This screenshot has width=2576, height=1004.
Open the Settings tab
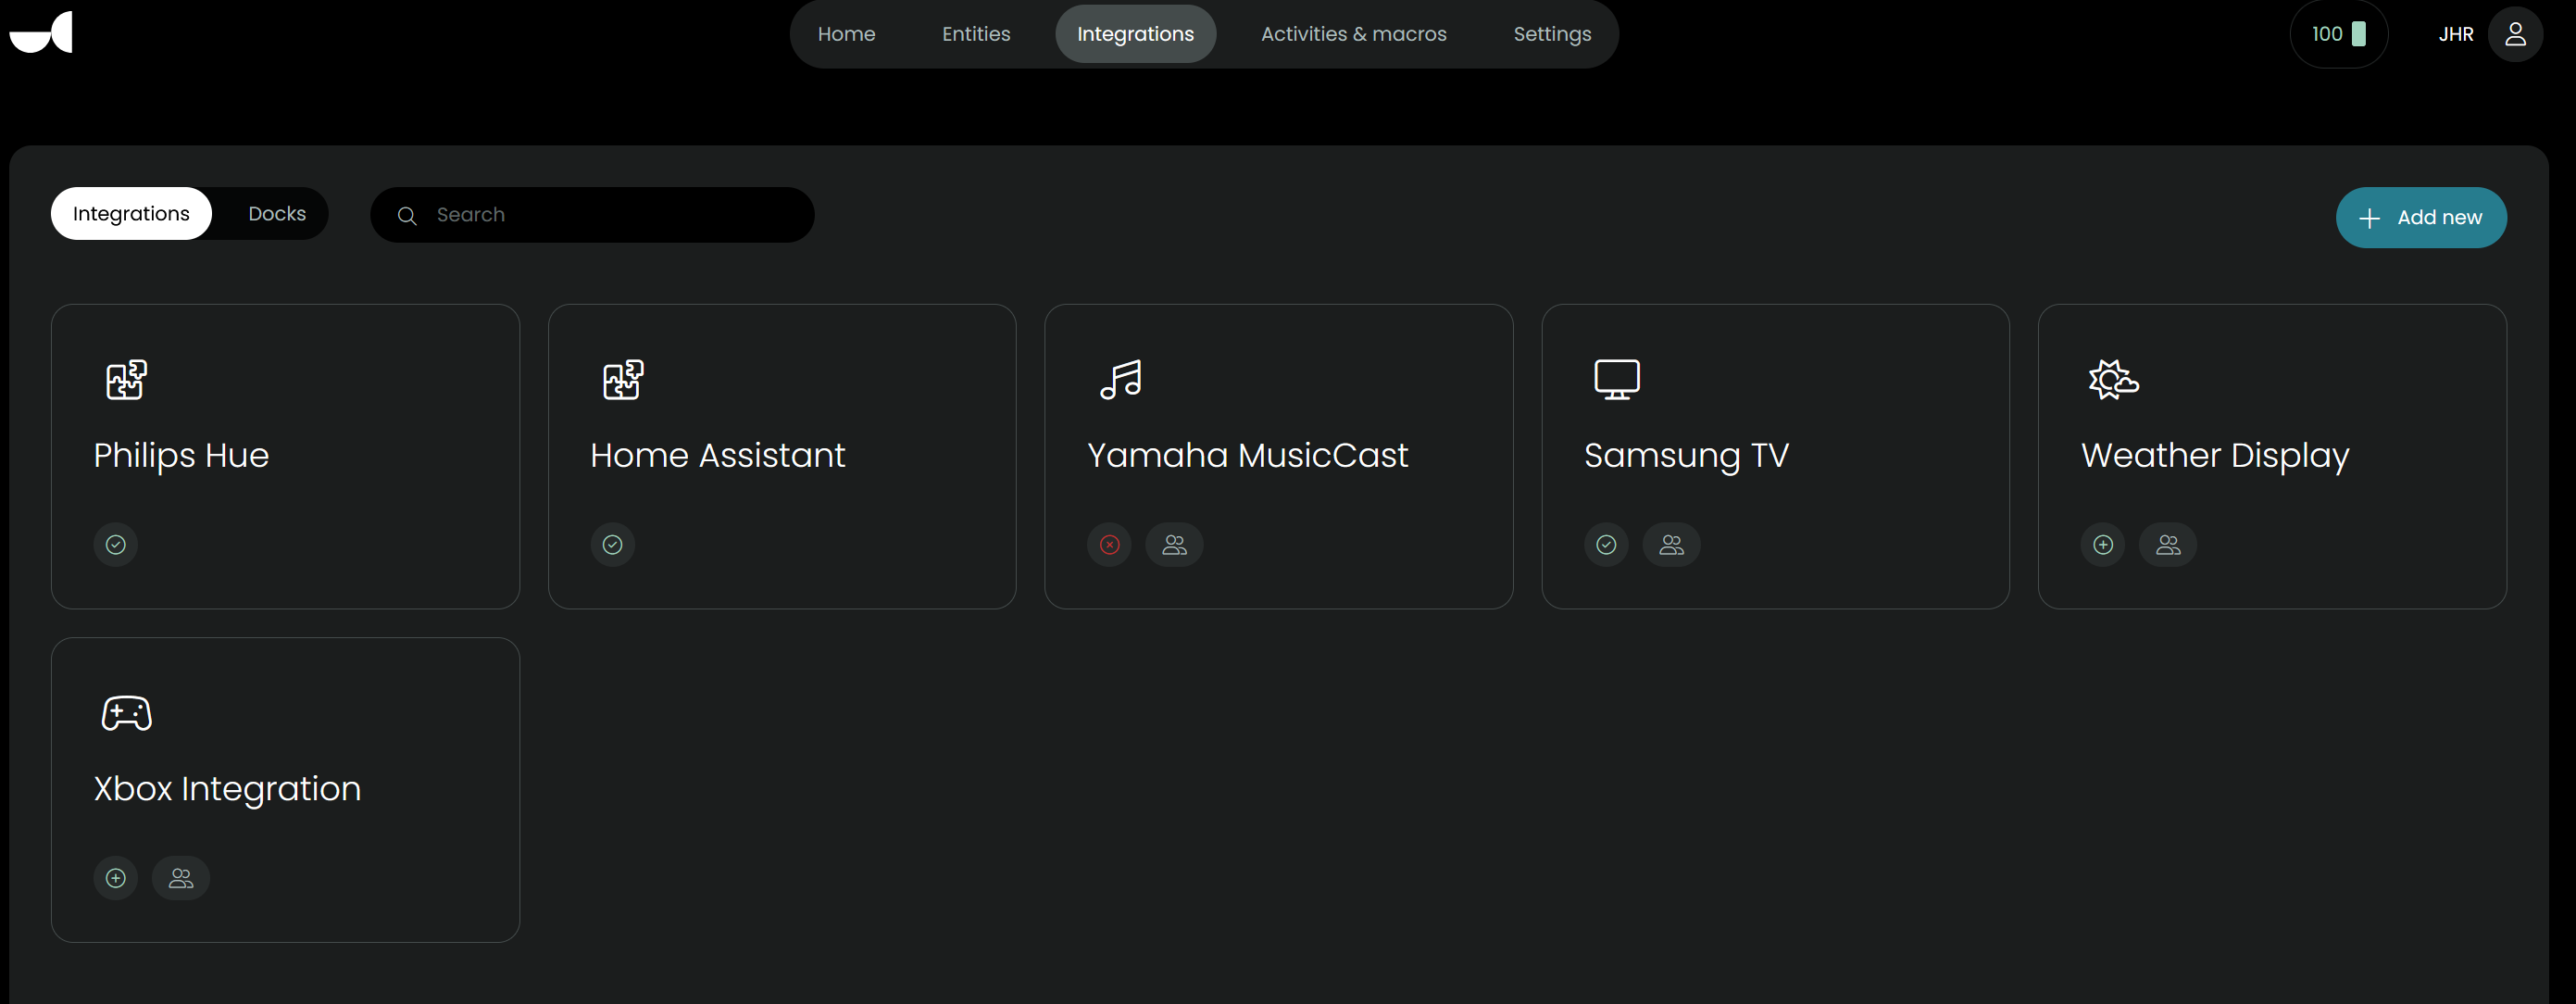[1551, 35]
